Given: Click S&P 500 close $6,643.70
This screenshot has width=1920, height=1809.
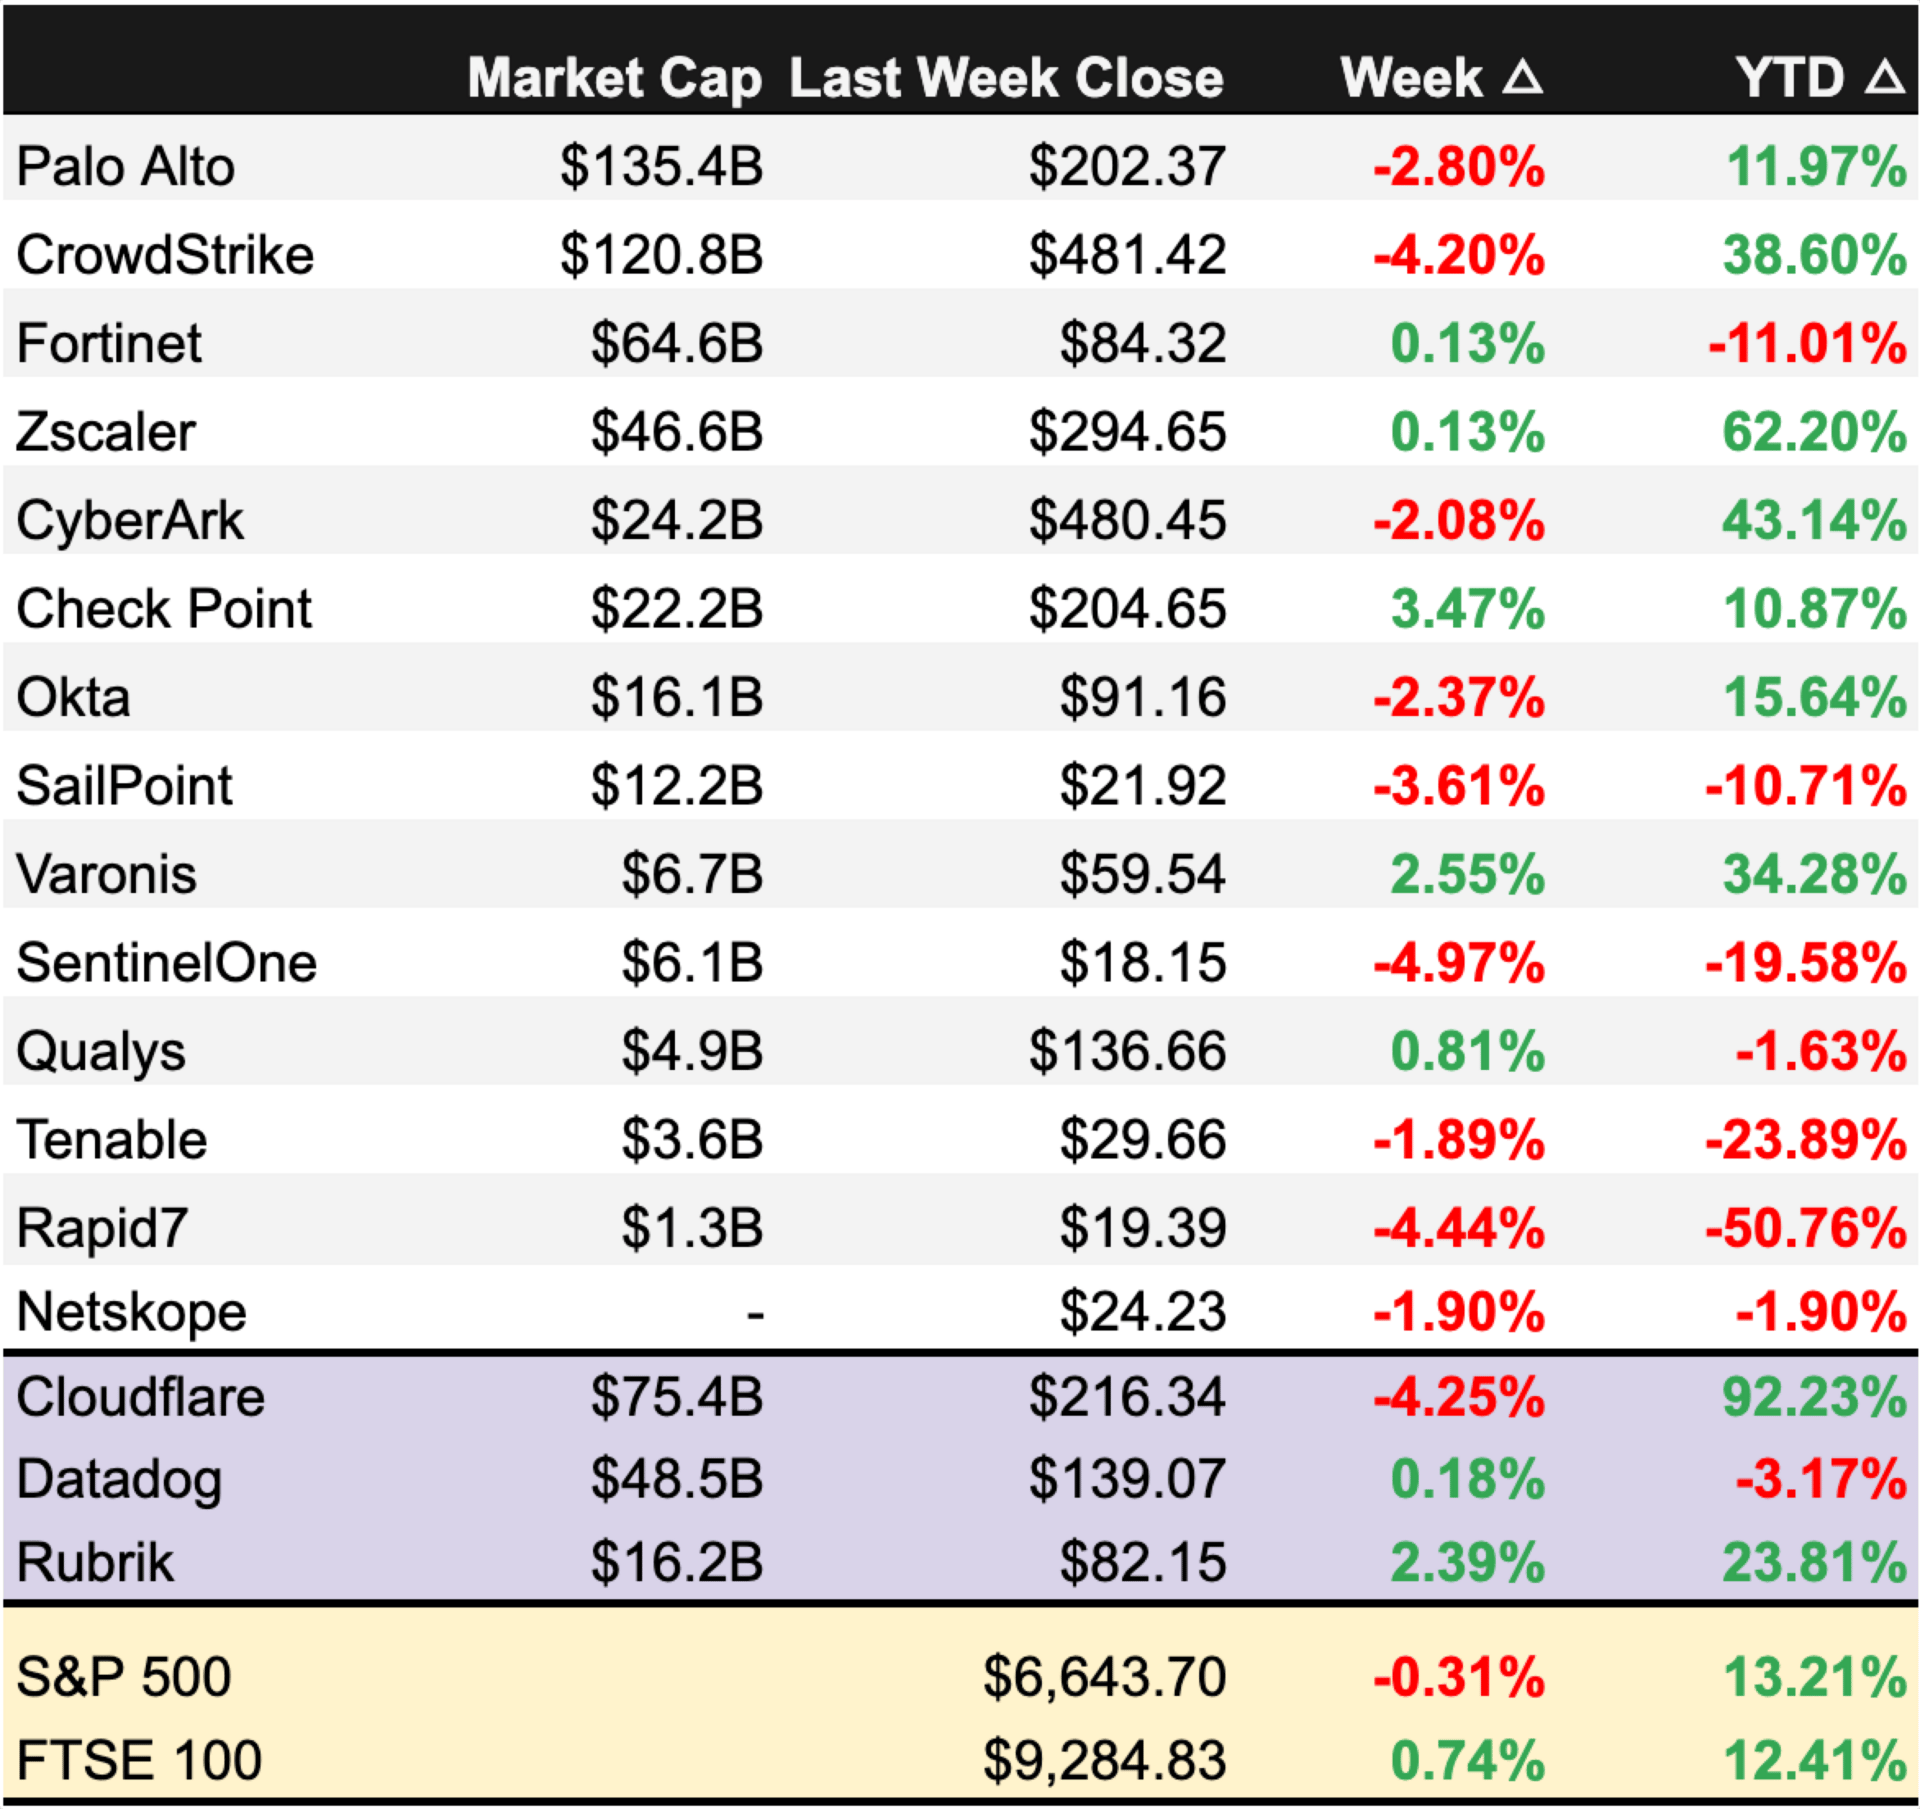Looking at the screenshot, I should pos(1104,1677).
